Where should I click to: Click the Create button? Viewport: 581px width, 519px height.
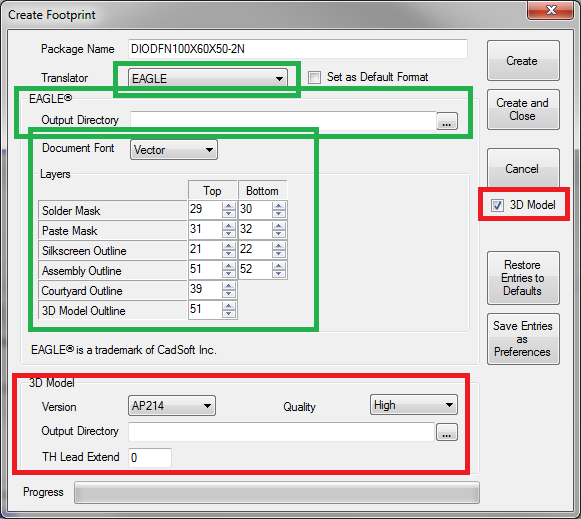point(523,61)
